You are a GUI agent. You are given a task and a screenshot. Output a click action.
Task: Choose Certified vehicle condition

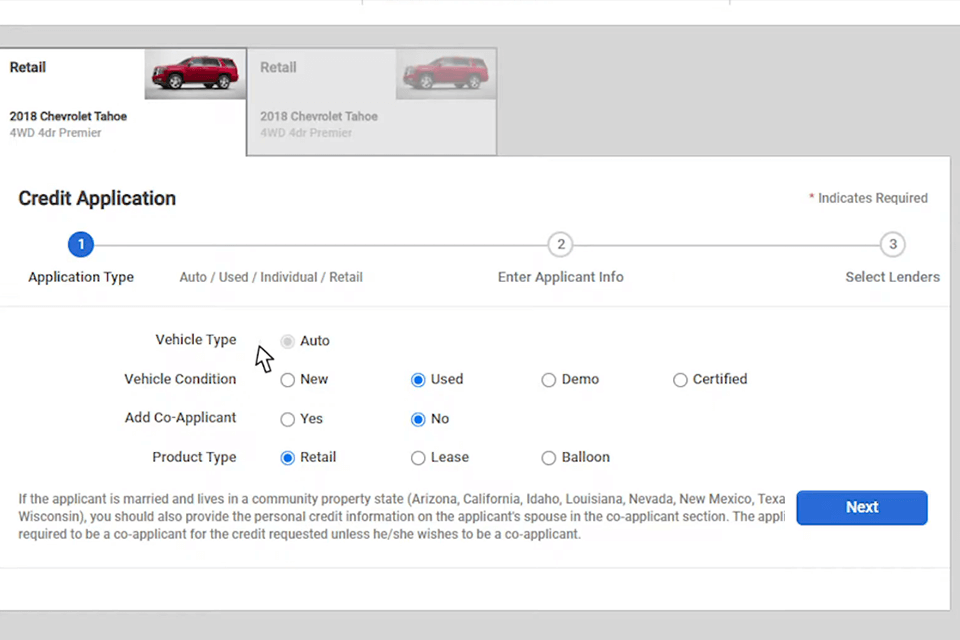(680, 380)
